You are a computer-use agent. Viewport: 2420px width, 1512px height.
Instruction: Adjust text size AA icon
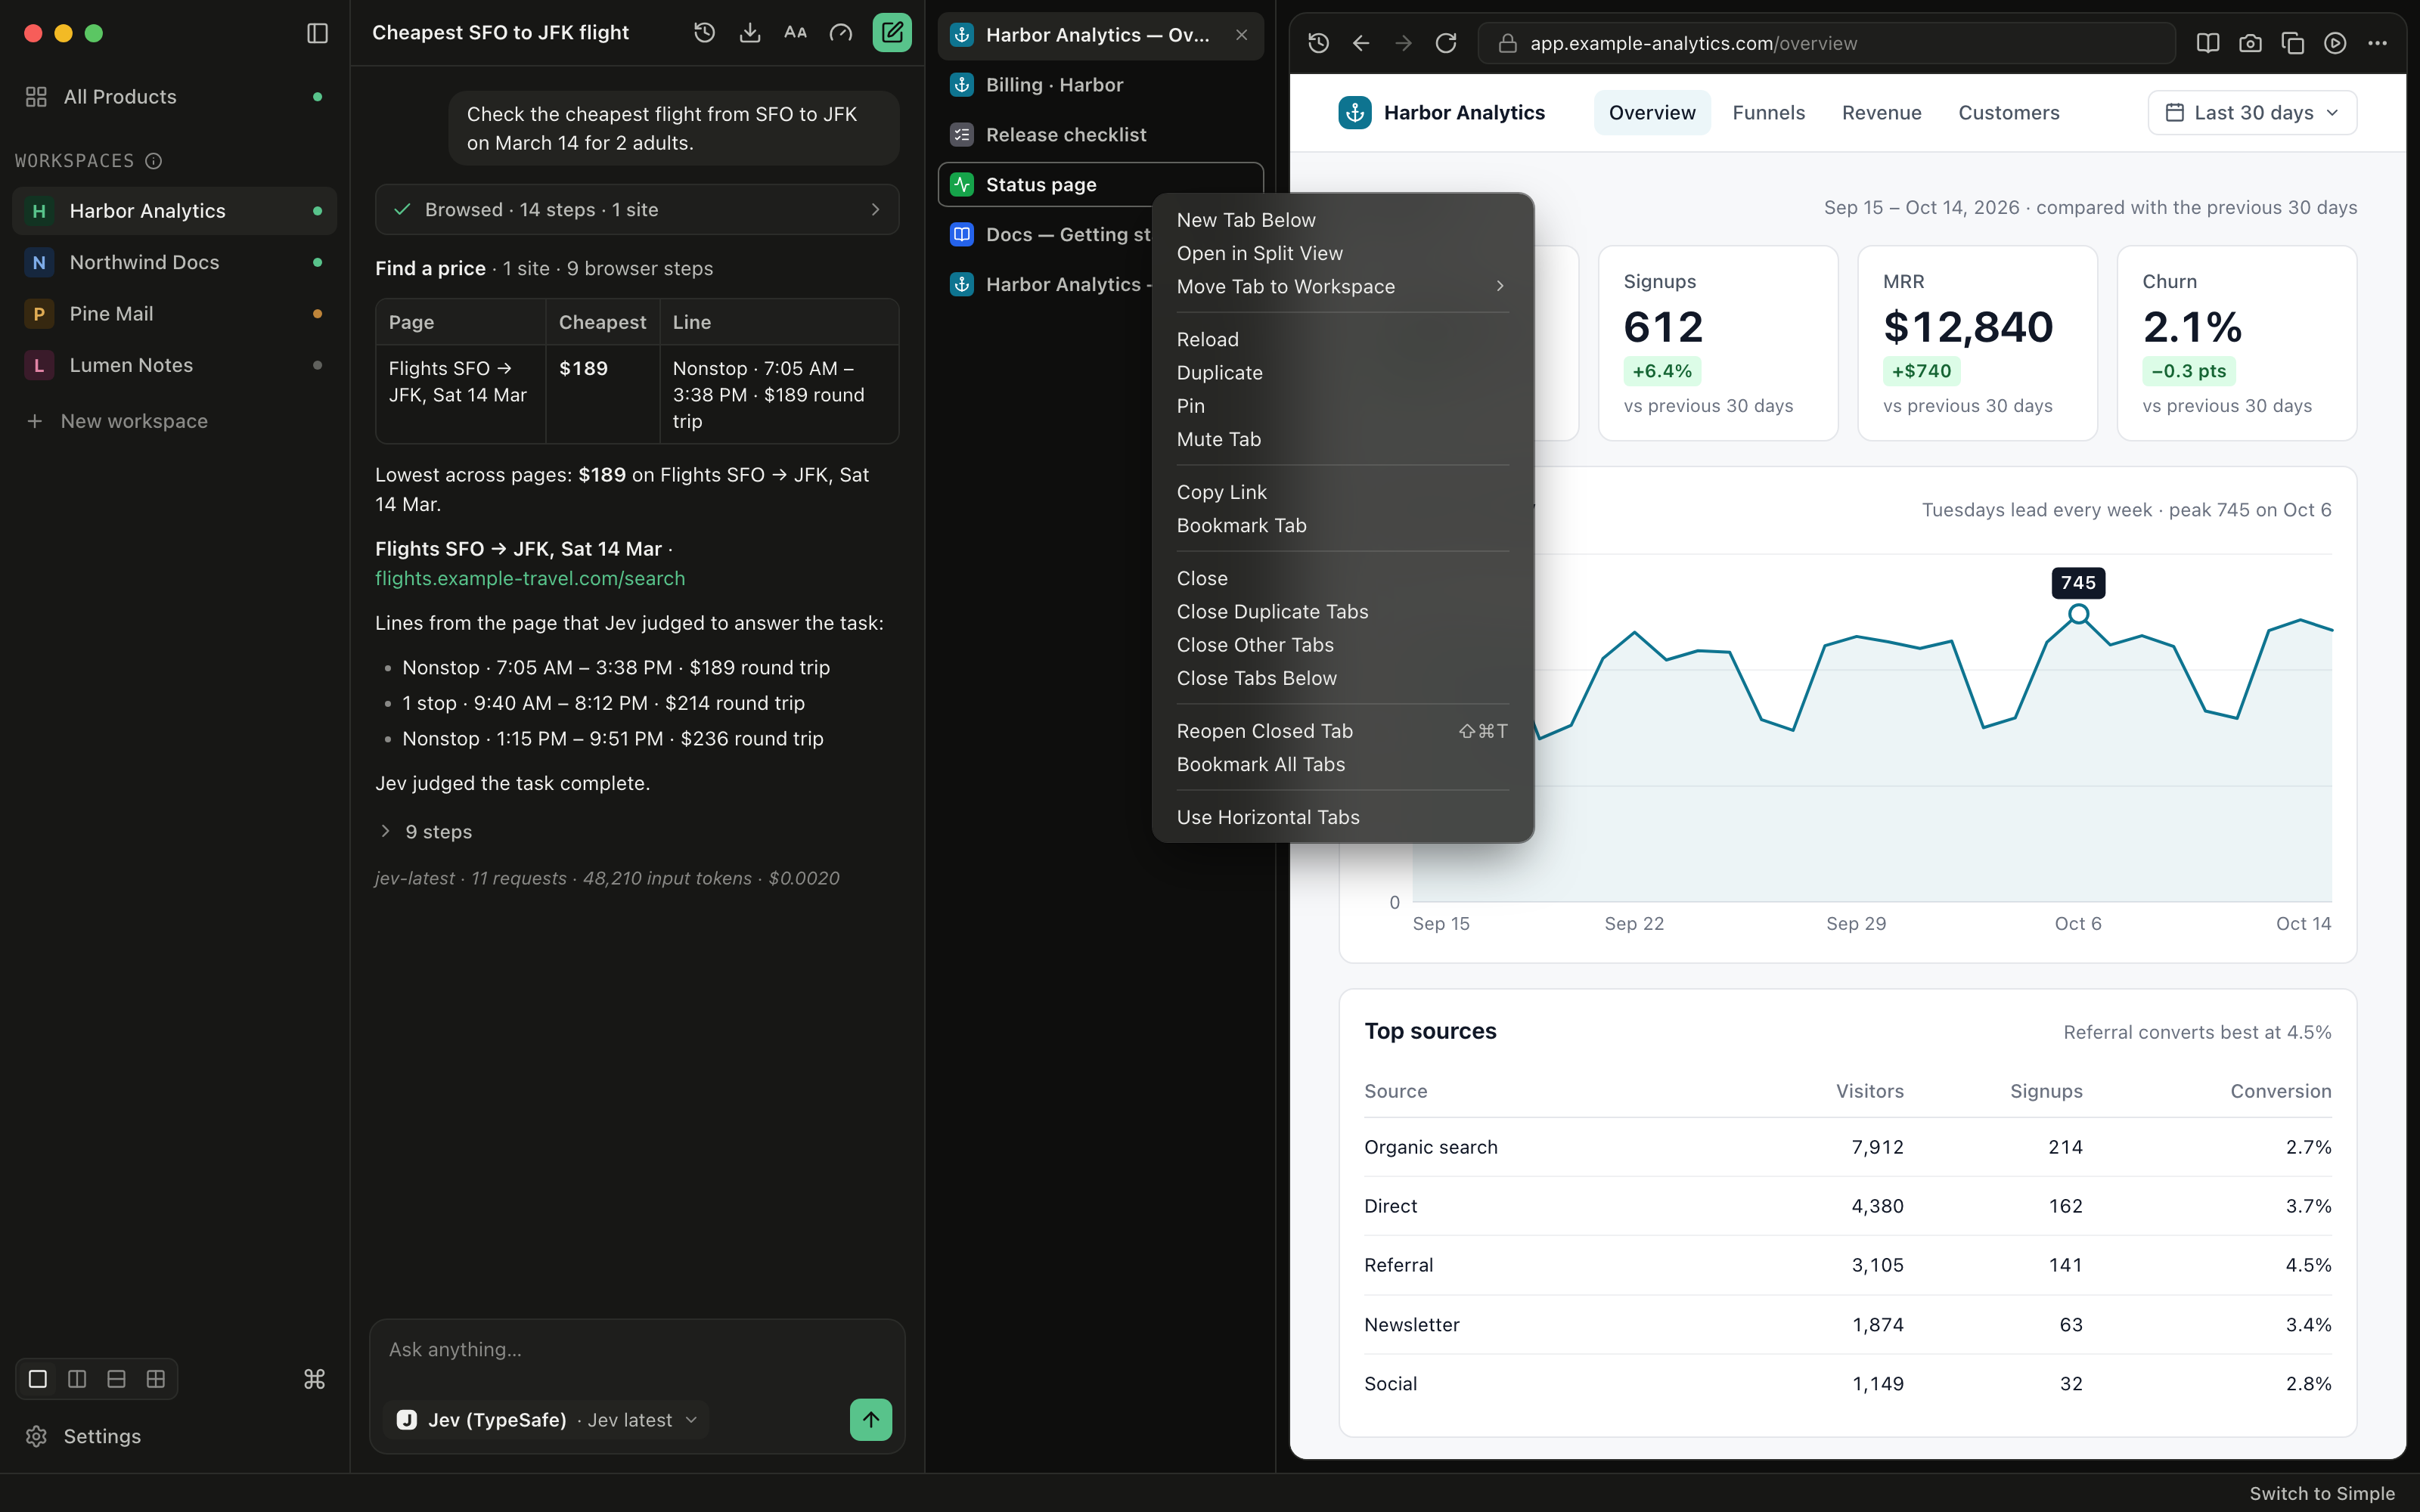coord(795,33)
